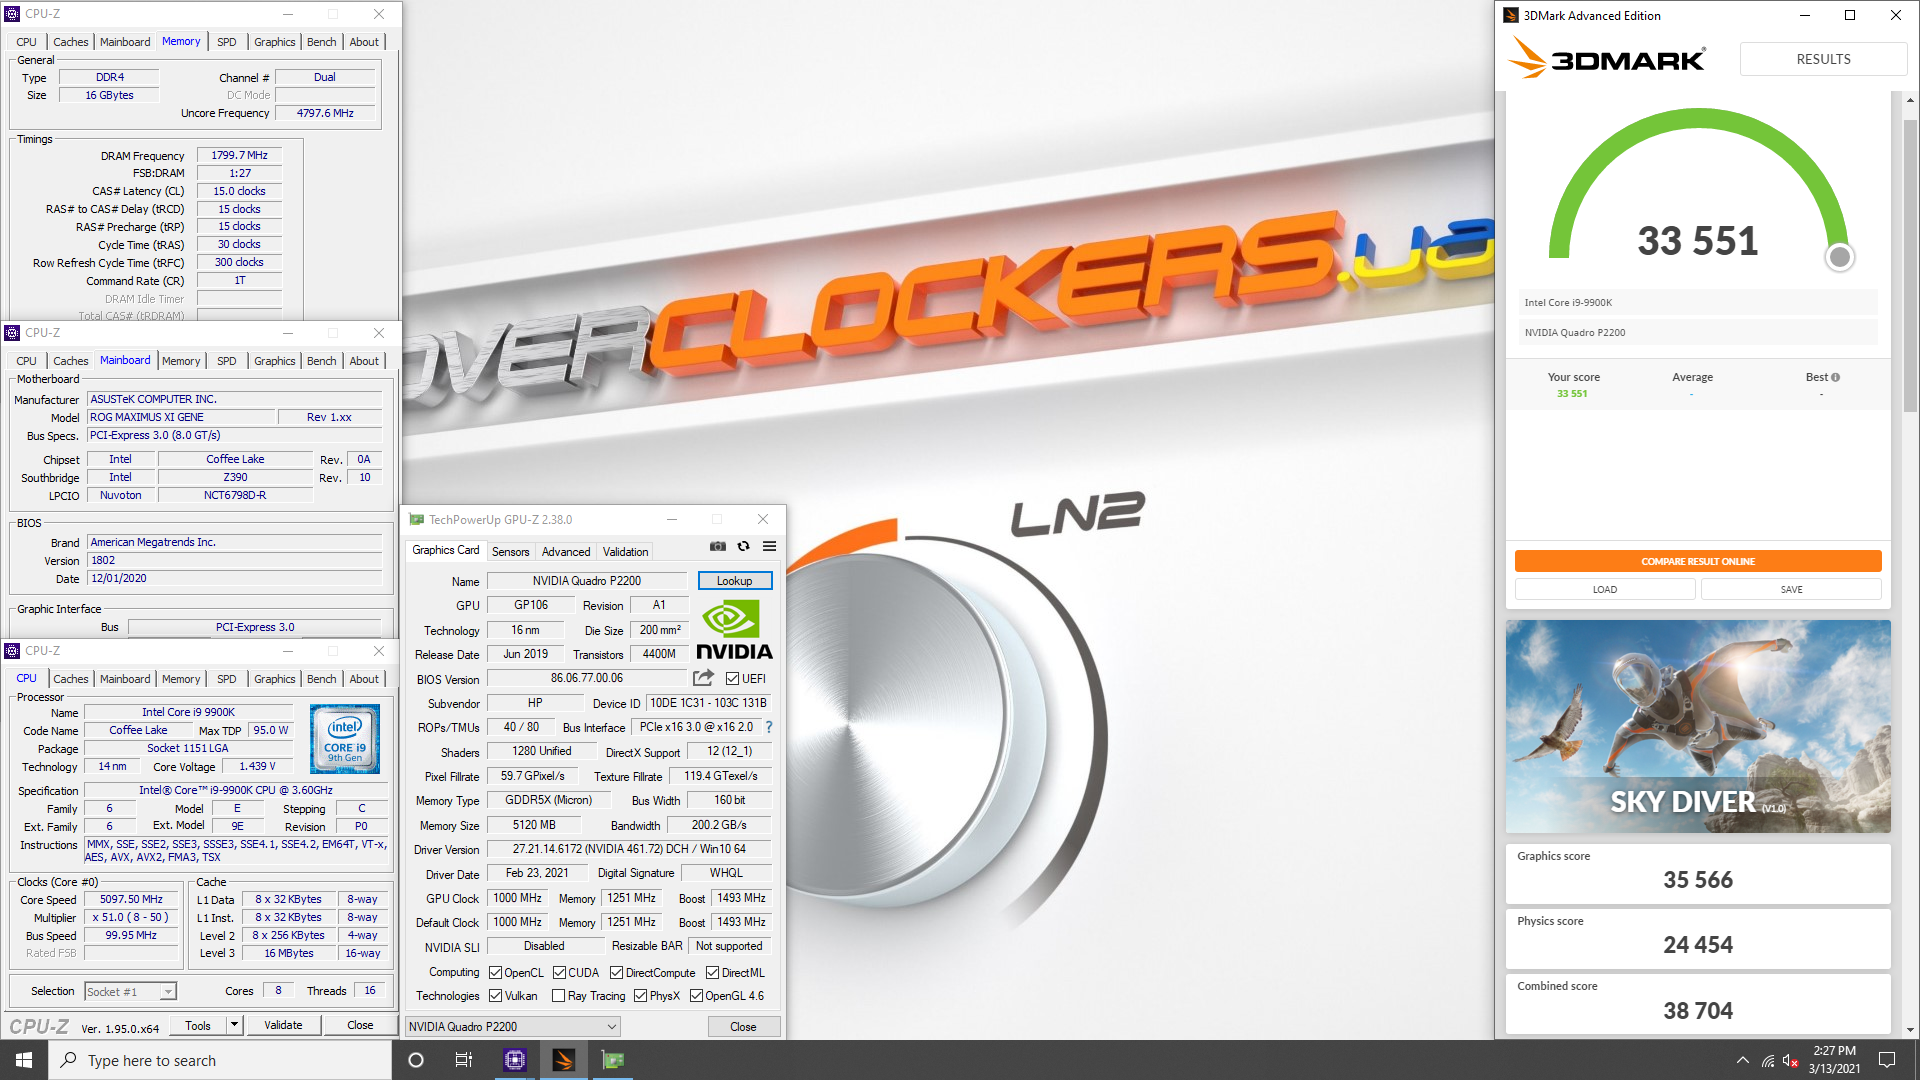
Task: Open the notification center icon
Action: [x=1887, y=1060]
